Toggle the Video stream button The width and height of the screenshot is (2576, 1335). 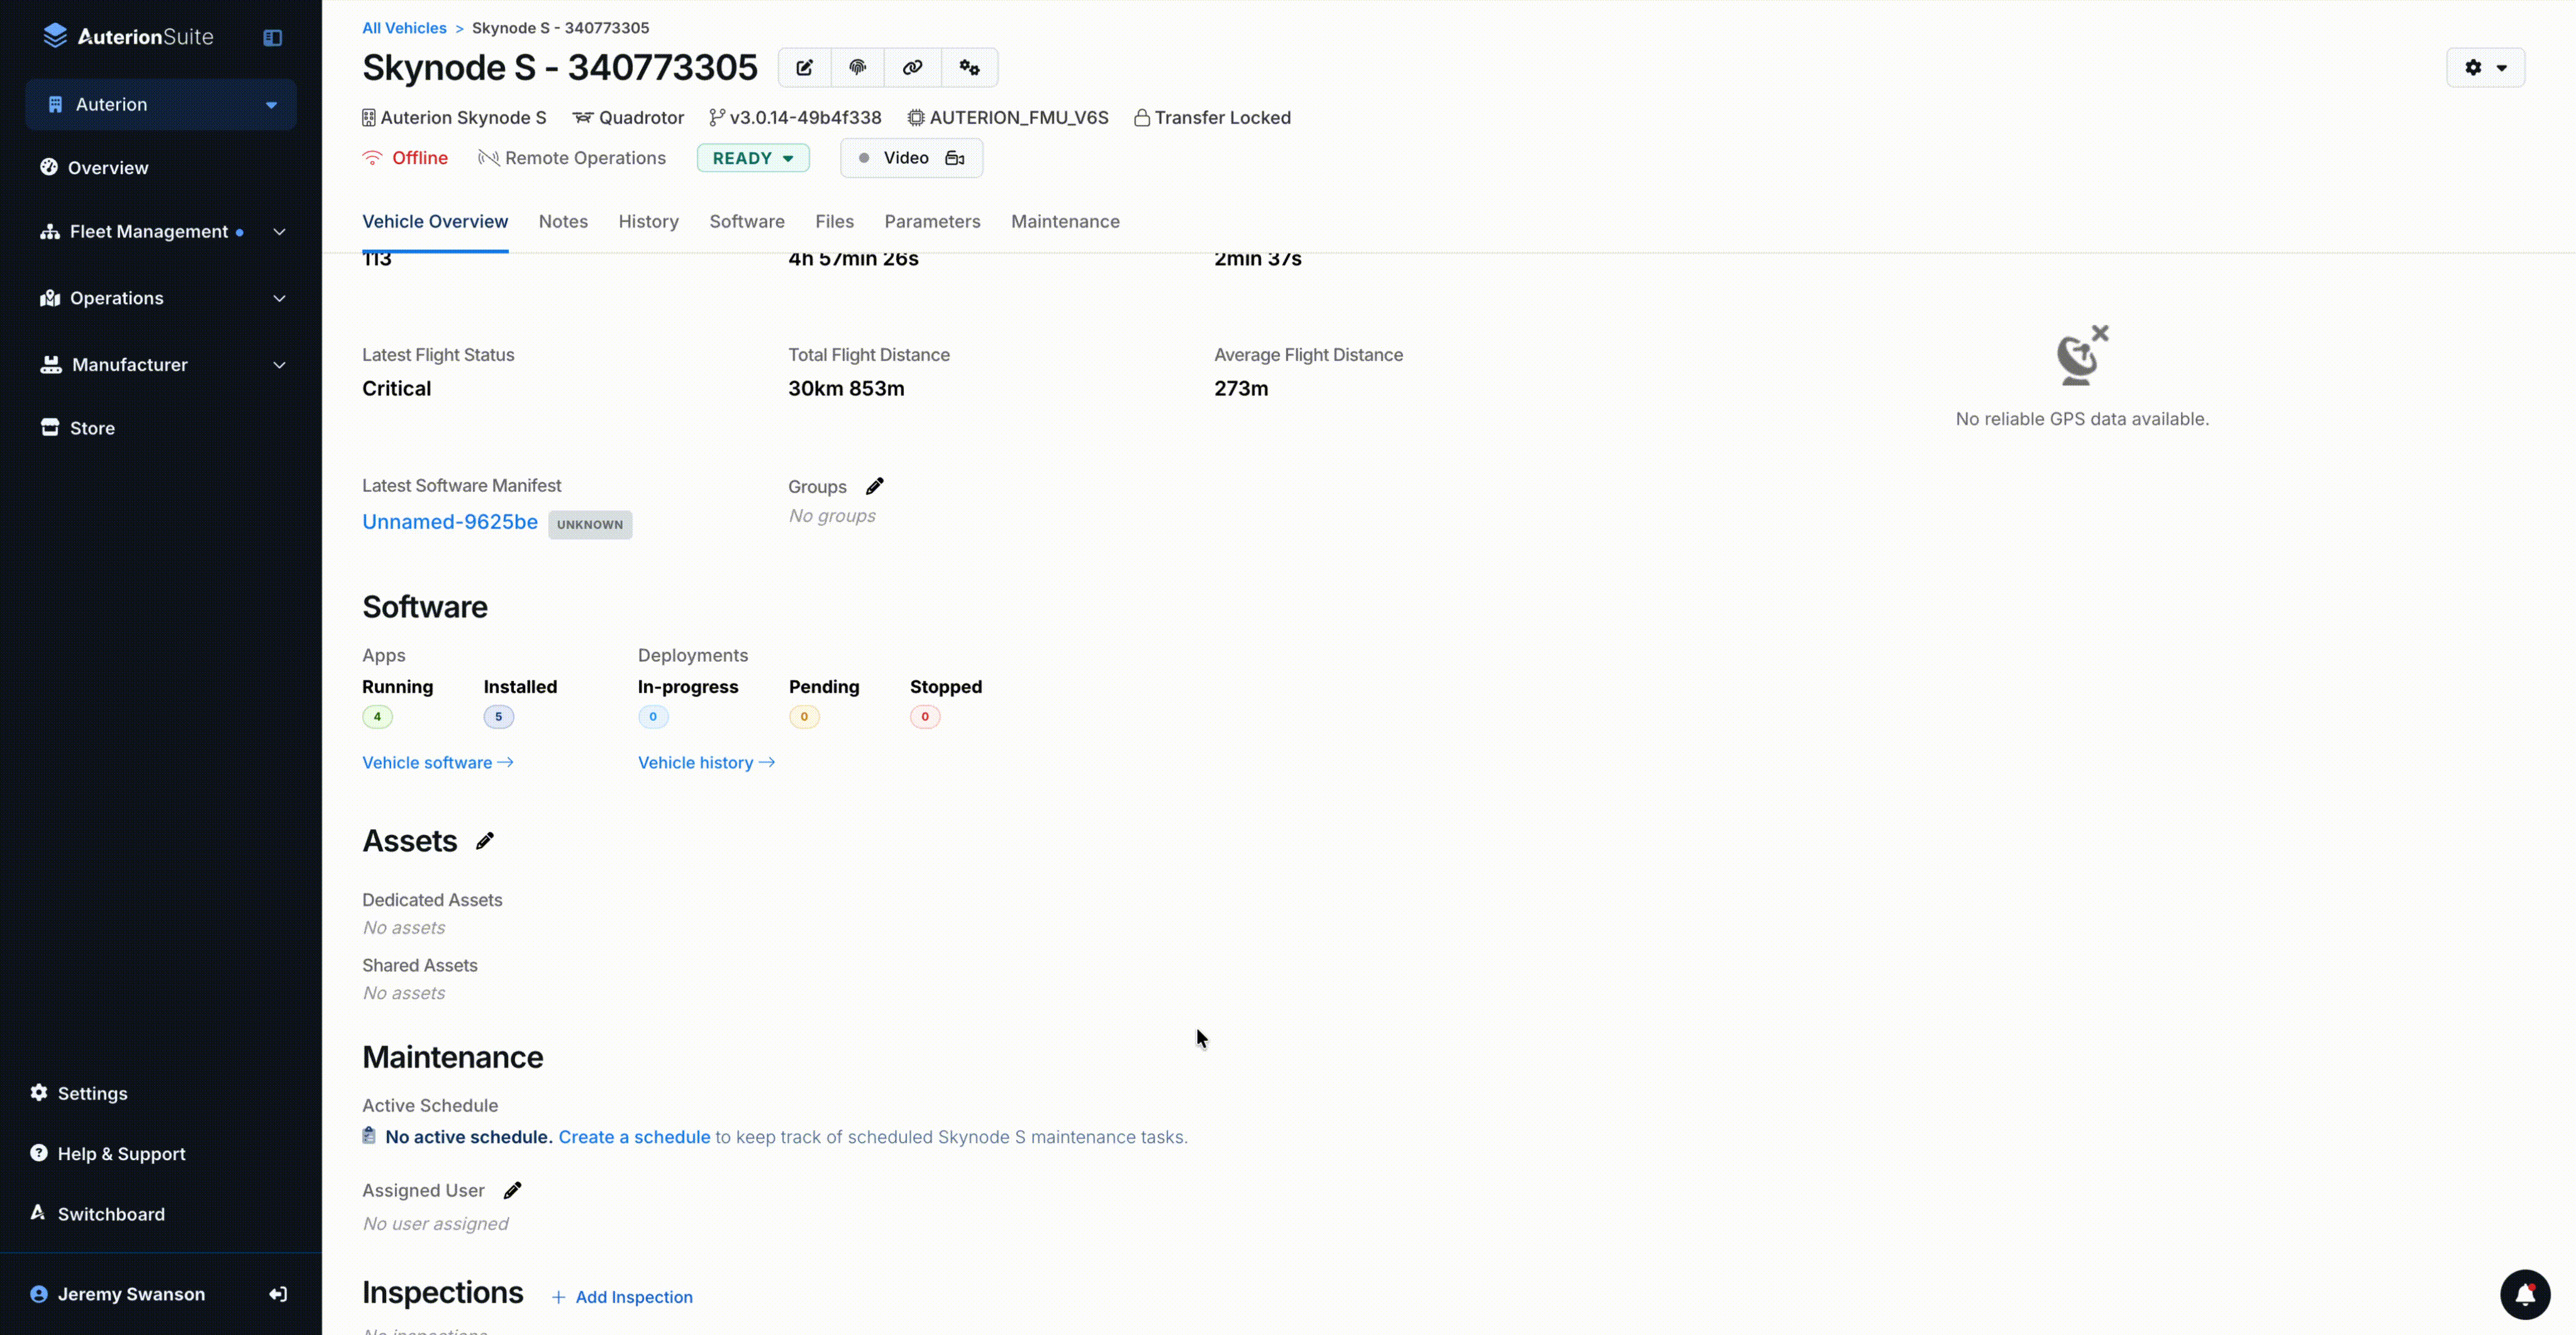click(x=911, y=158)
